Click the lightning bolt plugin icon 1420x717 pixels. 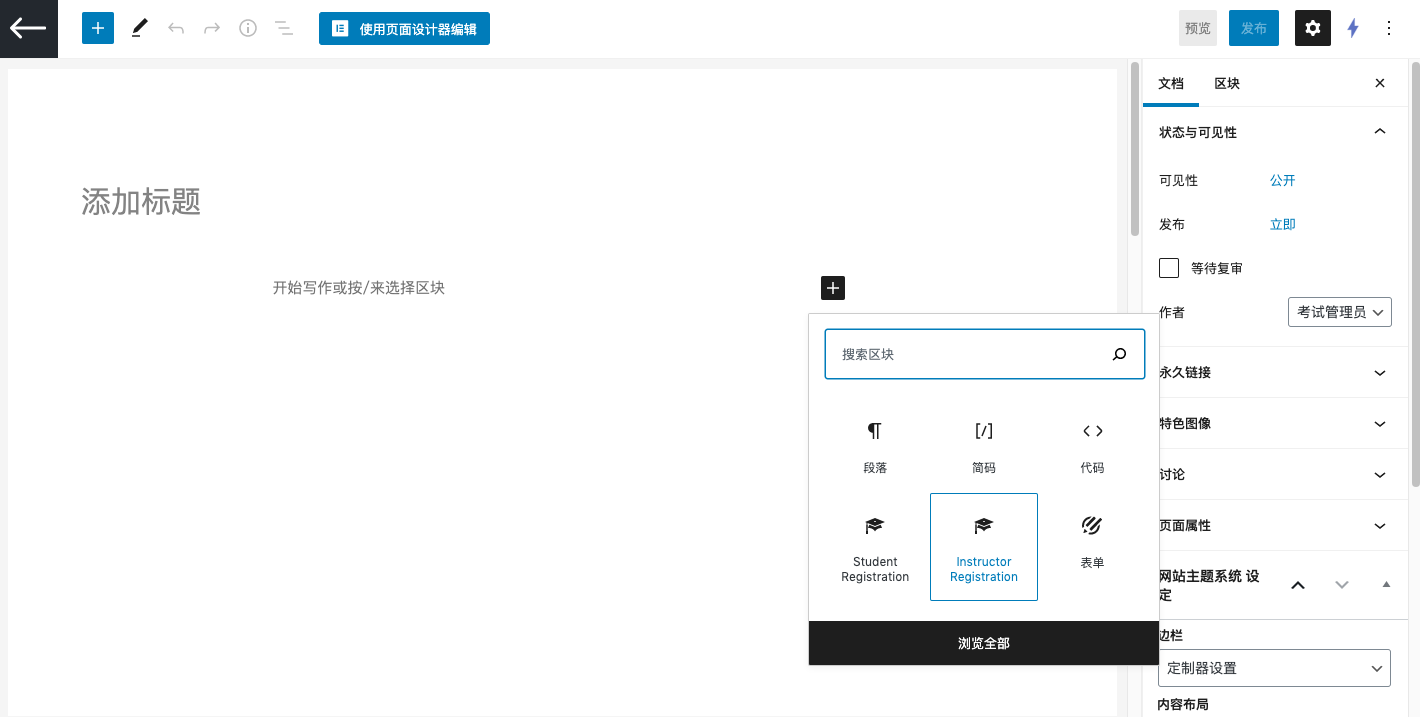[1353, 28]
